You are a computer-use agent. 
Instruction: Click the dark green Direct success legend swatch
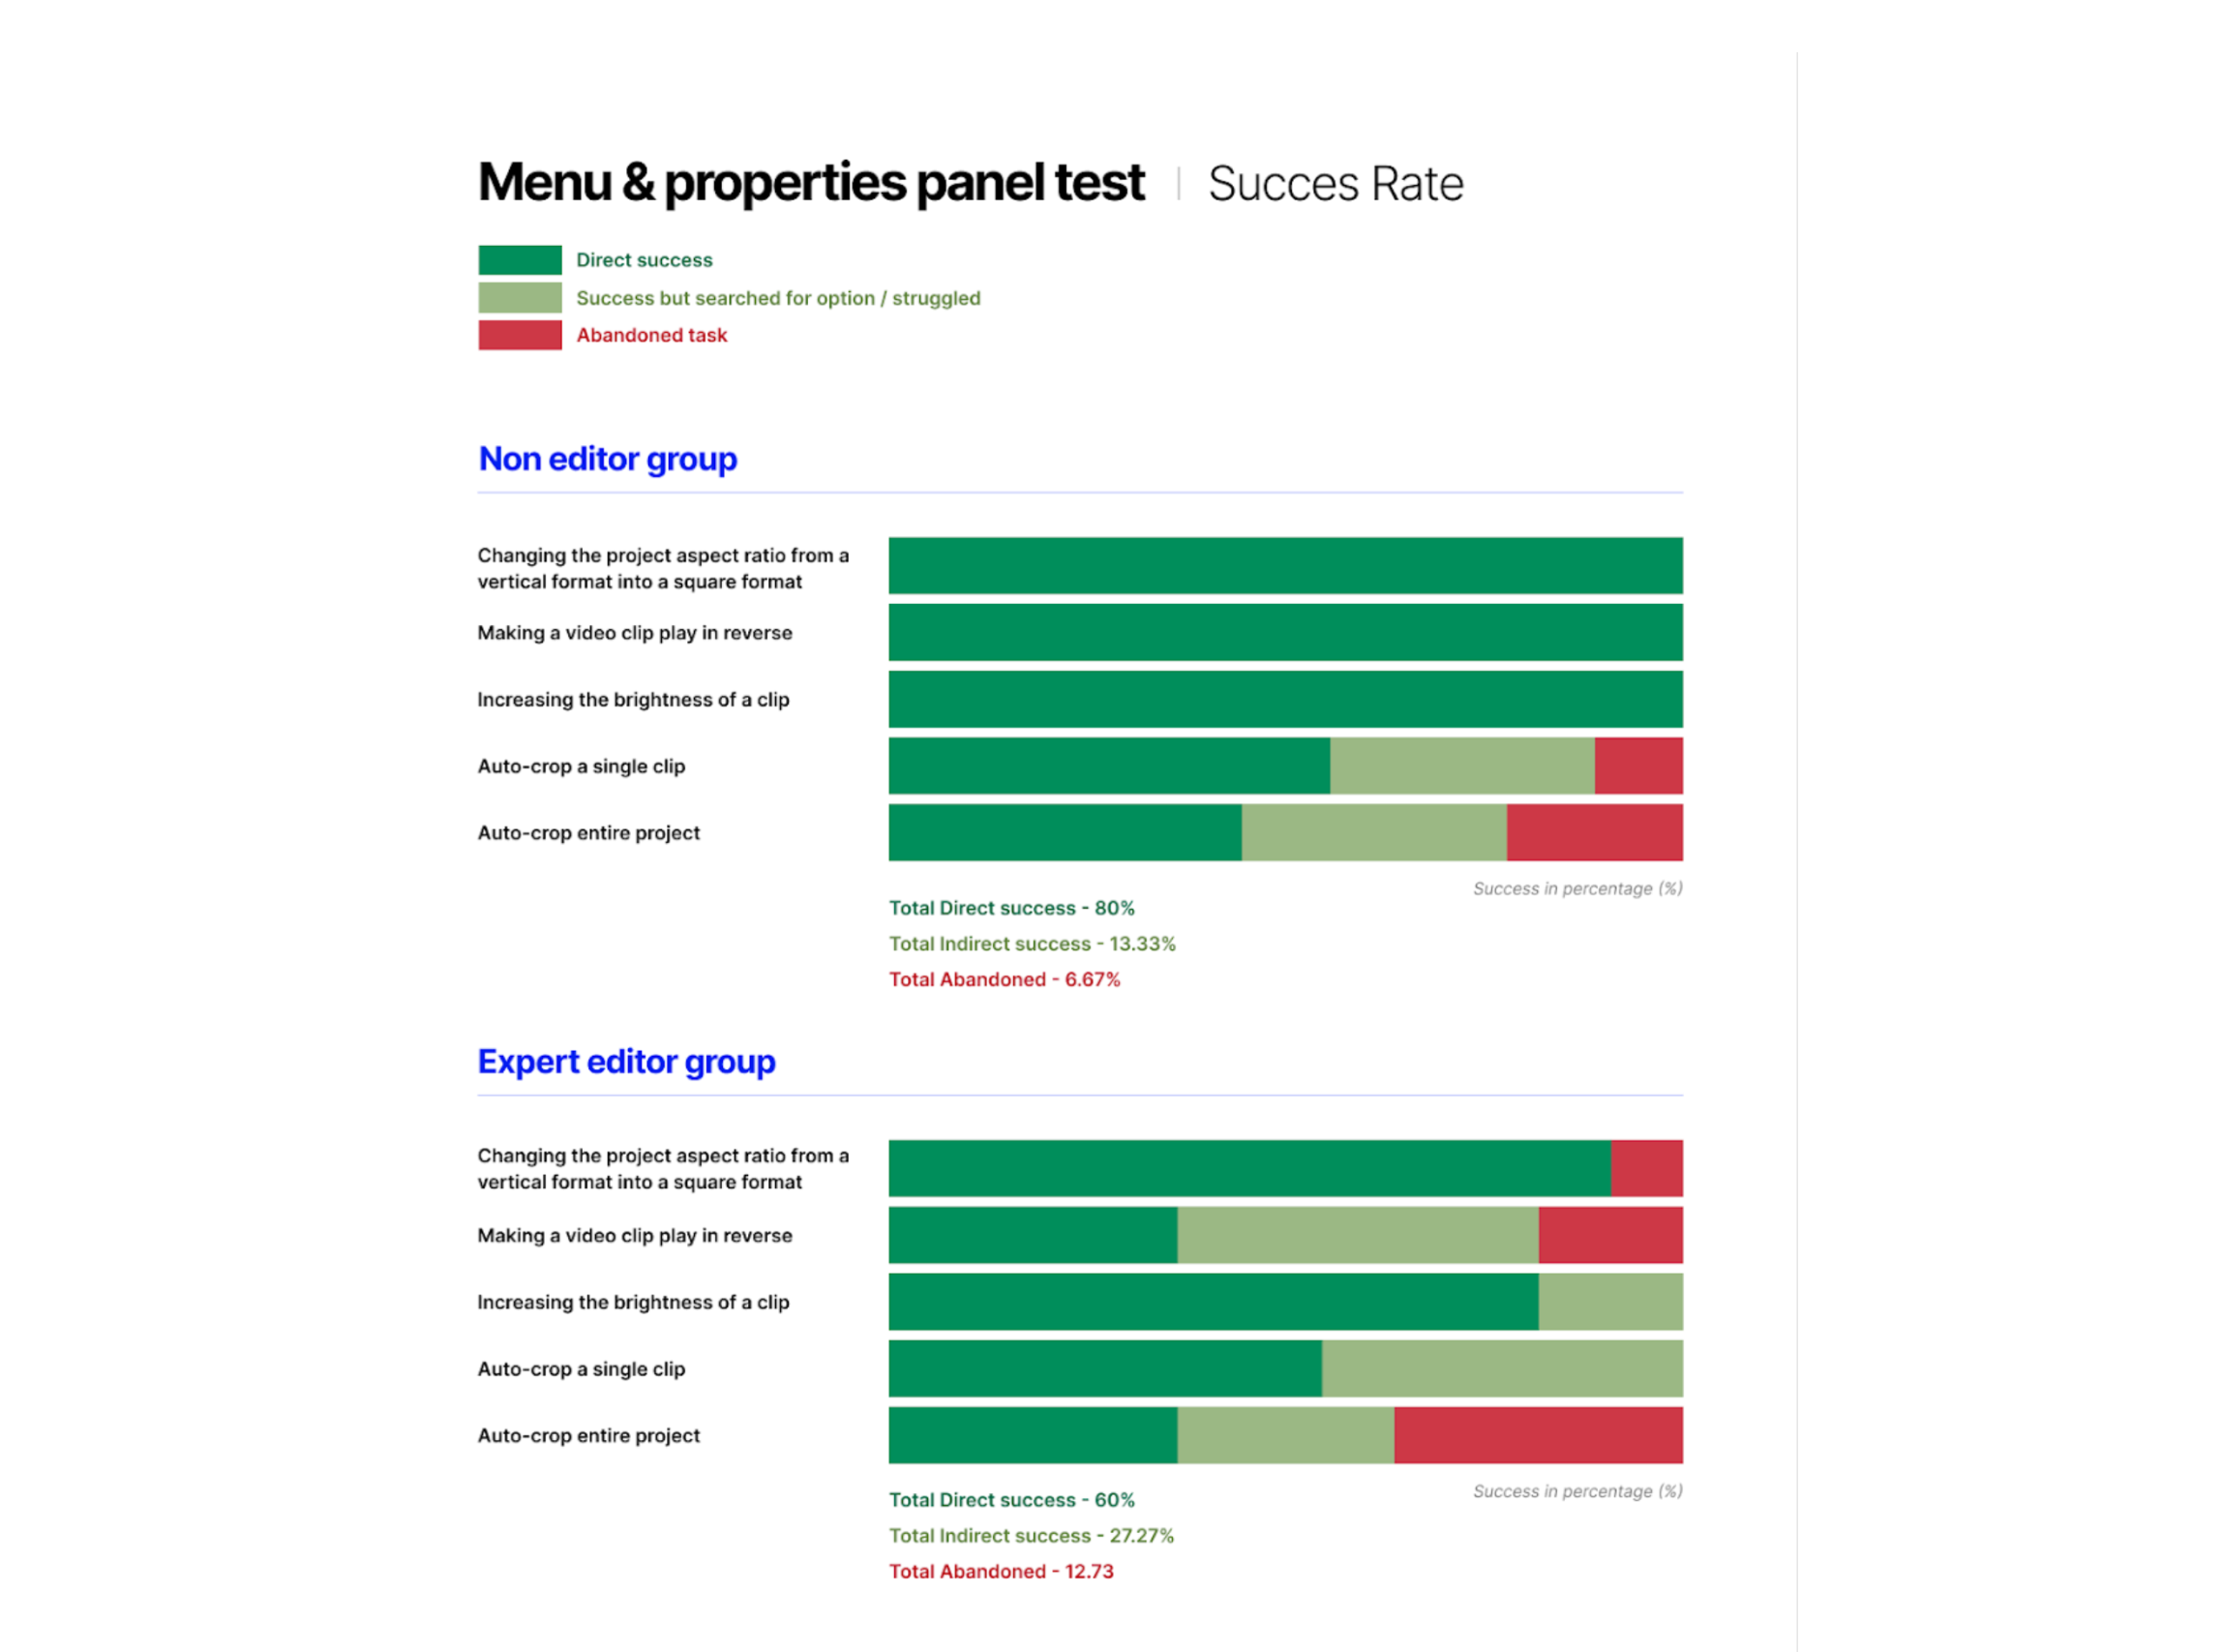pyautogui.click(x=519, y=260)
